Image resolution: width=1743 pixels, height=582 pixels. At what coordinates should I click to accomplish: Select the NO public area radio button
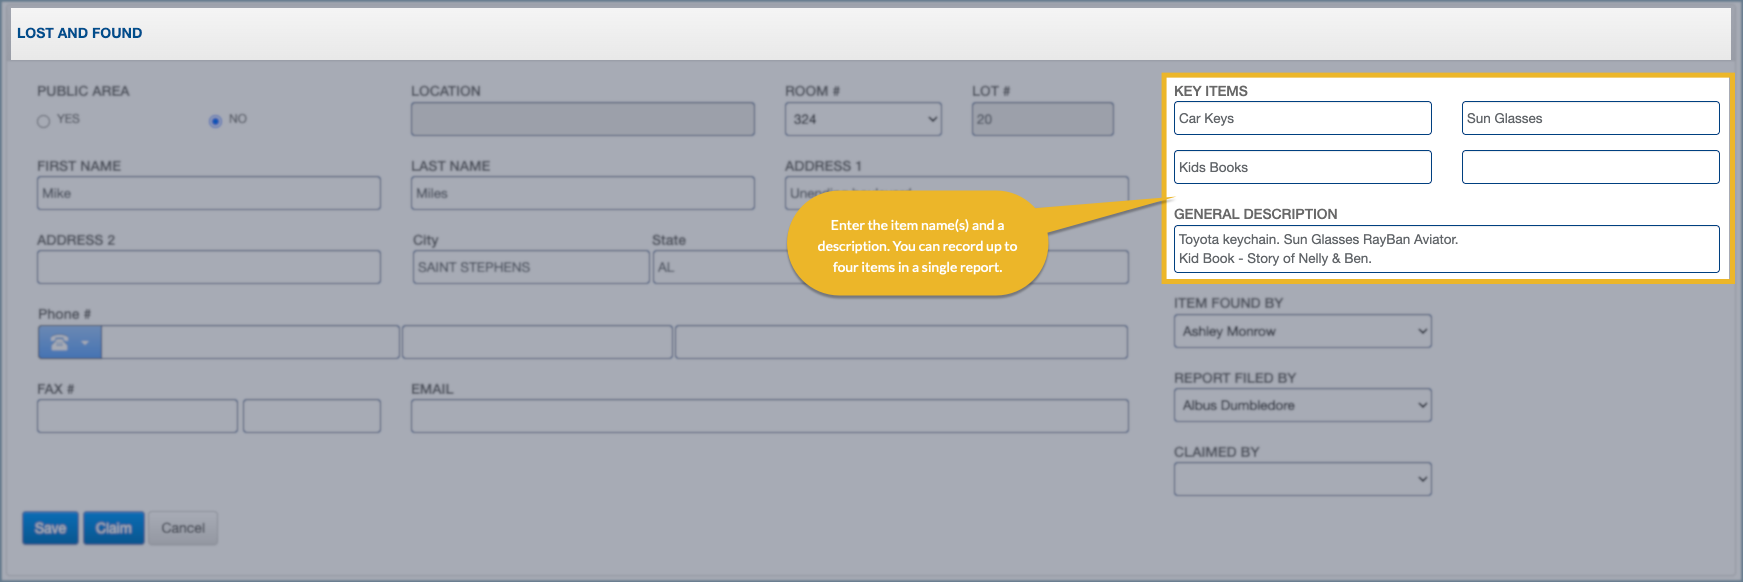coord(215,121)
